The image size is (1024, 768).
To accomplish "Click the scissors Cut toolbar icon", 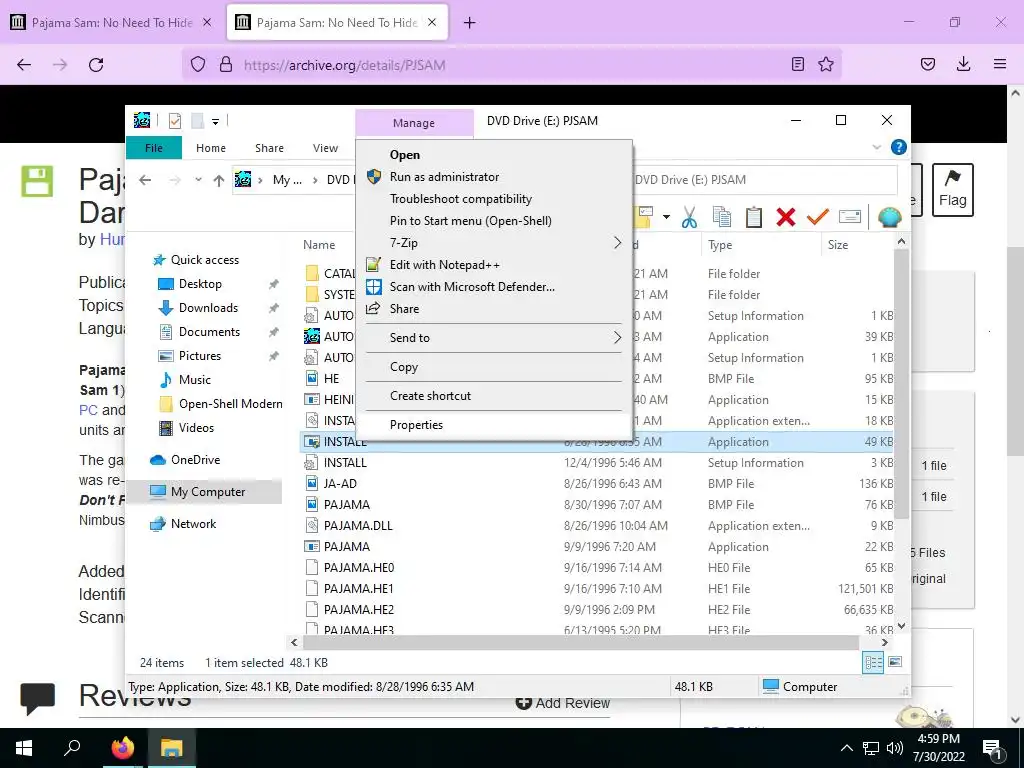I will [x=689, y=217].
